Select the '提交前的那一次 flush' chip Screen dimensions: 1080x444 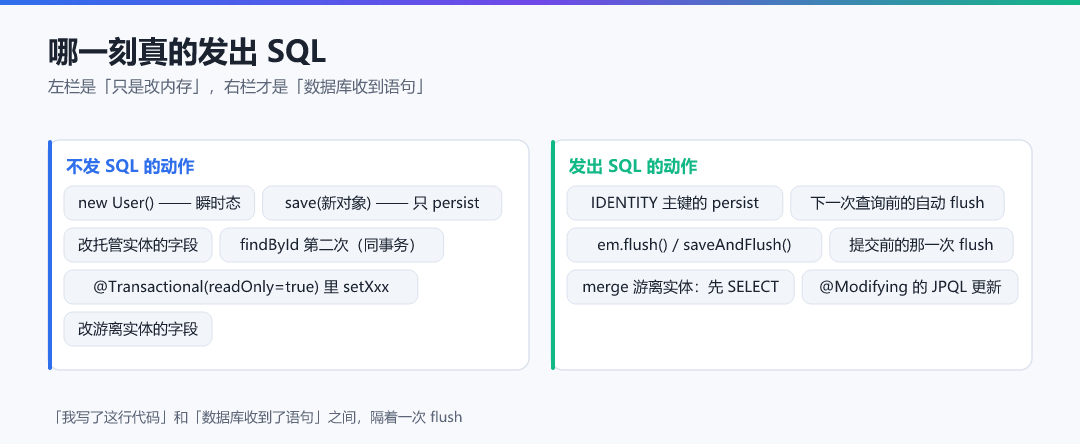point(921,245)
